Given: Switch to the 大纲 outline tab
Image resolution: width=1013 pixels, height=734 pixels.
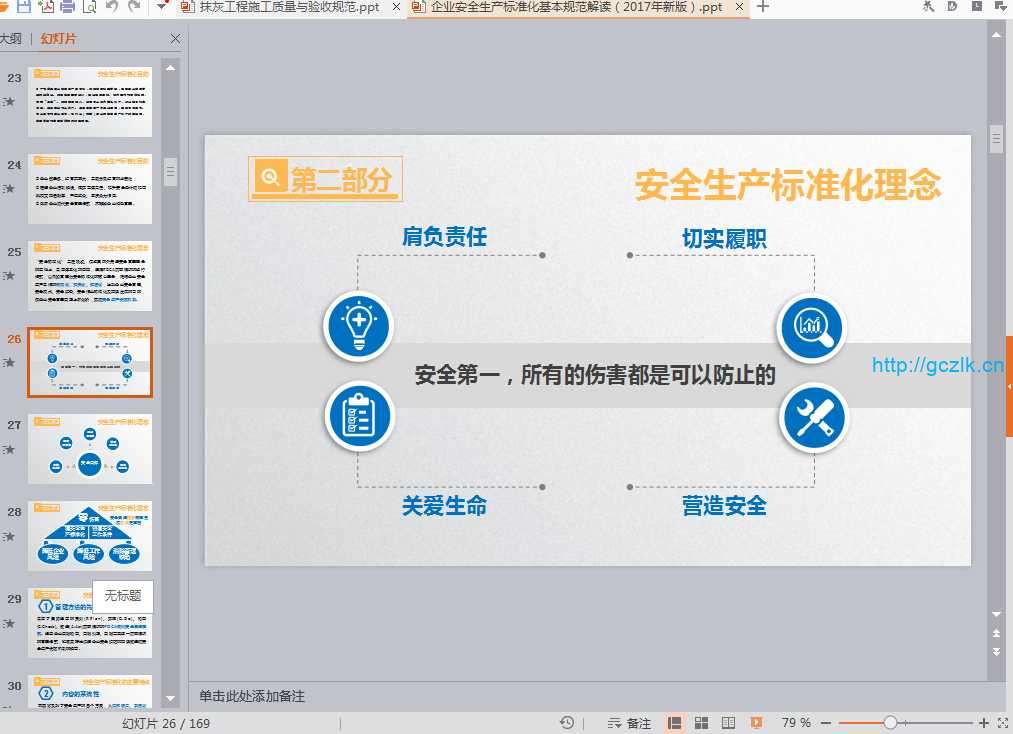Looking at the screenshot, I should coord(10,39).
